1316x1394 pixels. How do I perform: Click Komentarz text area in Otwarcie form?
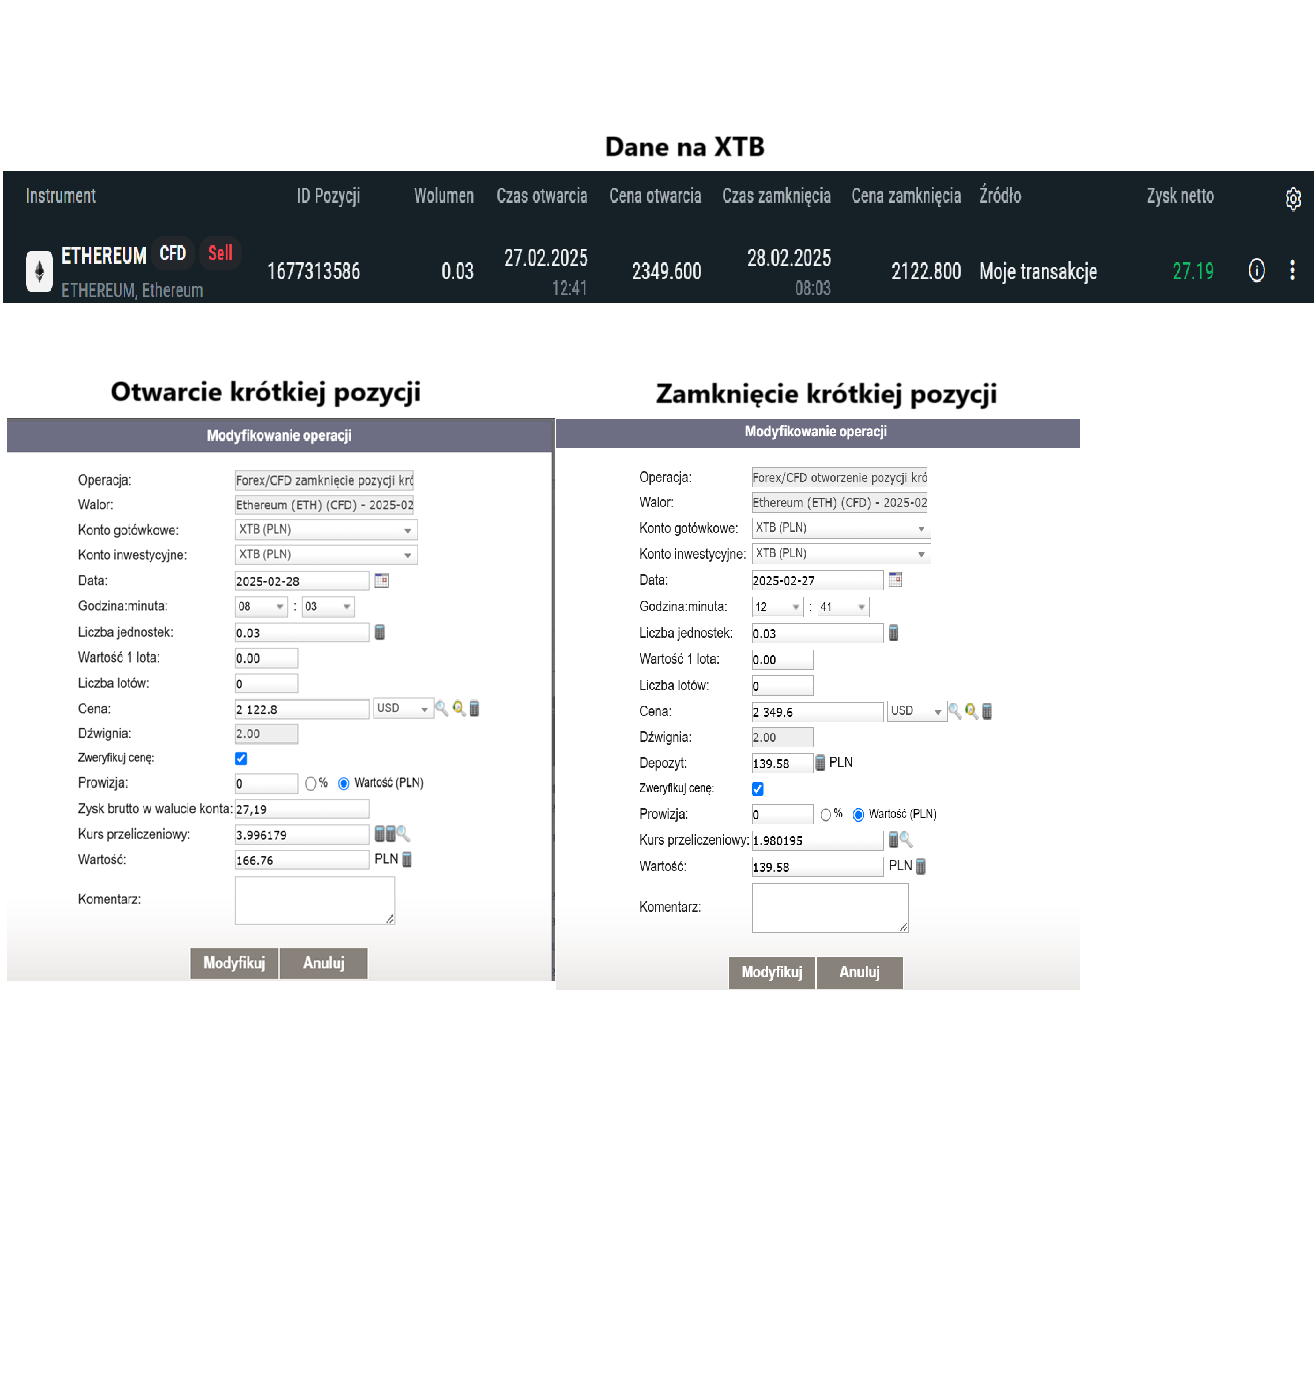click(x=315, y=900)
